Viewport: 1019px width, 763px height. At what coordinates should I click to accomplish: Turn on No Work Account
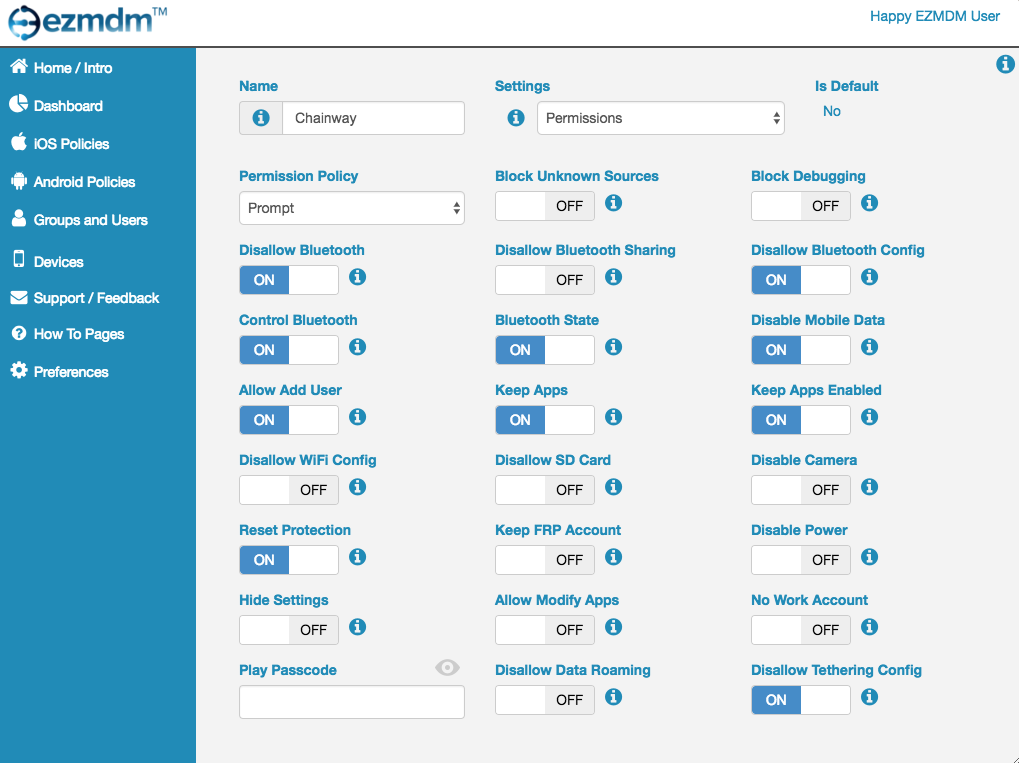tap(801, 630)
